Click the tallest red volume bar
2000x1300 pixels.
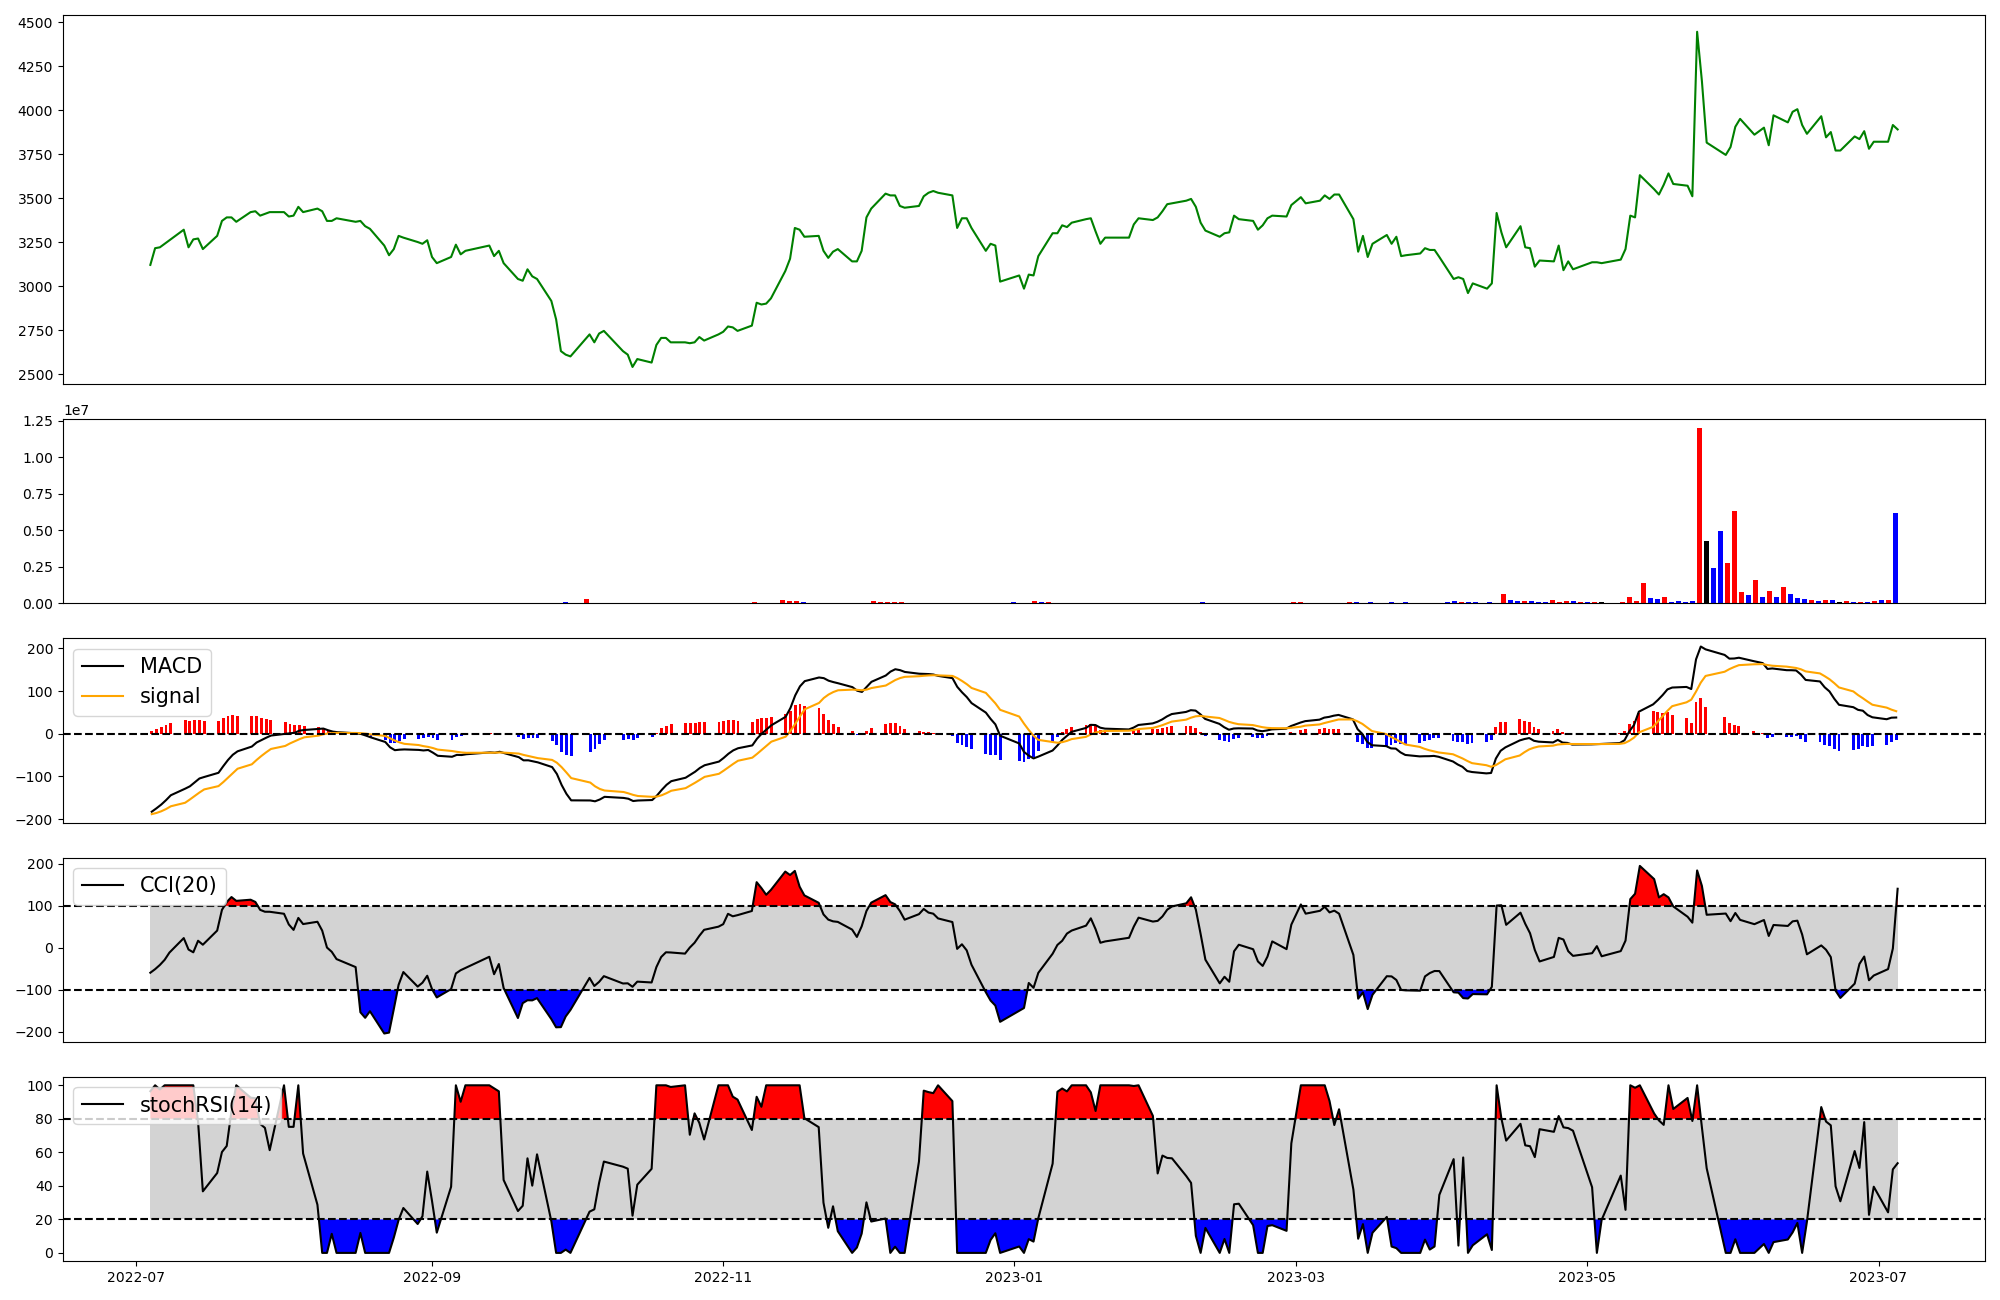(1699, 515)
